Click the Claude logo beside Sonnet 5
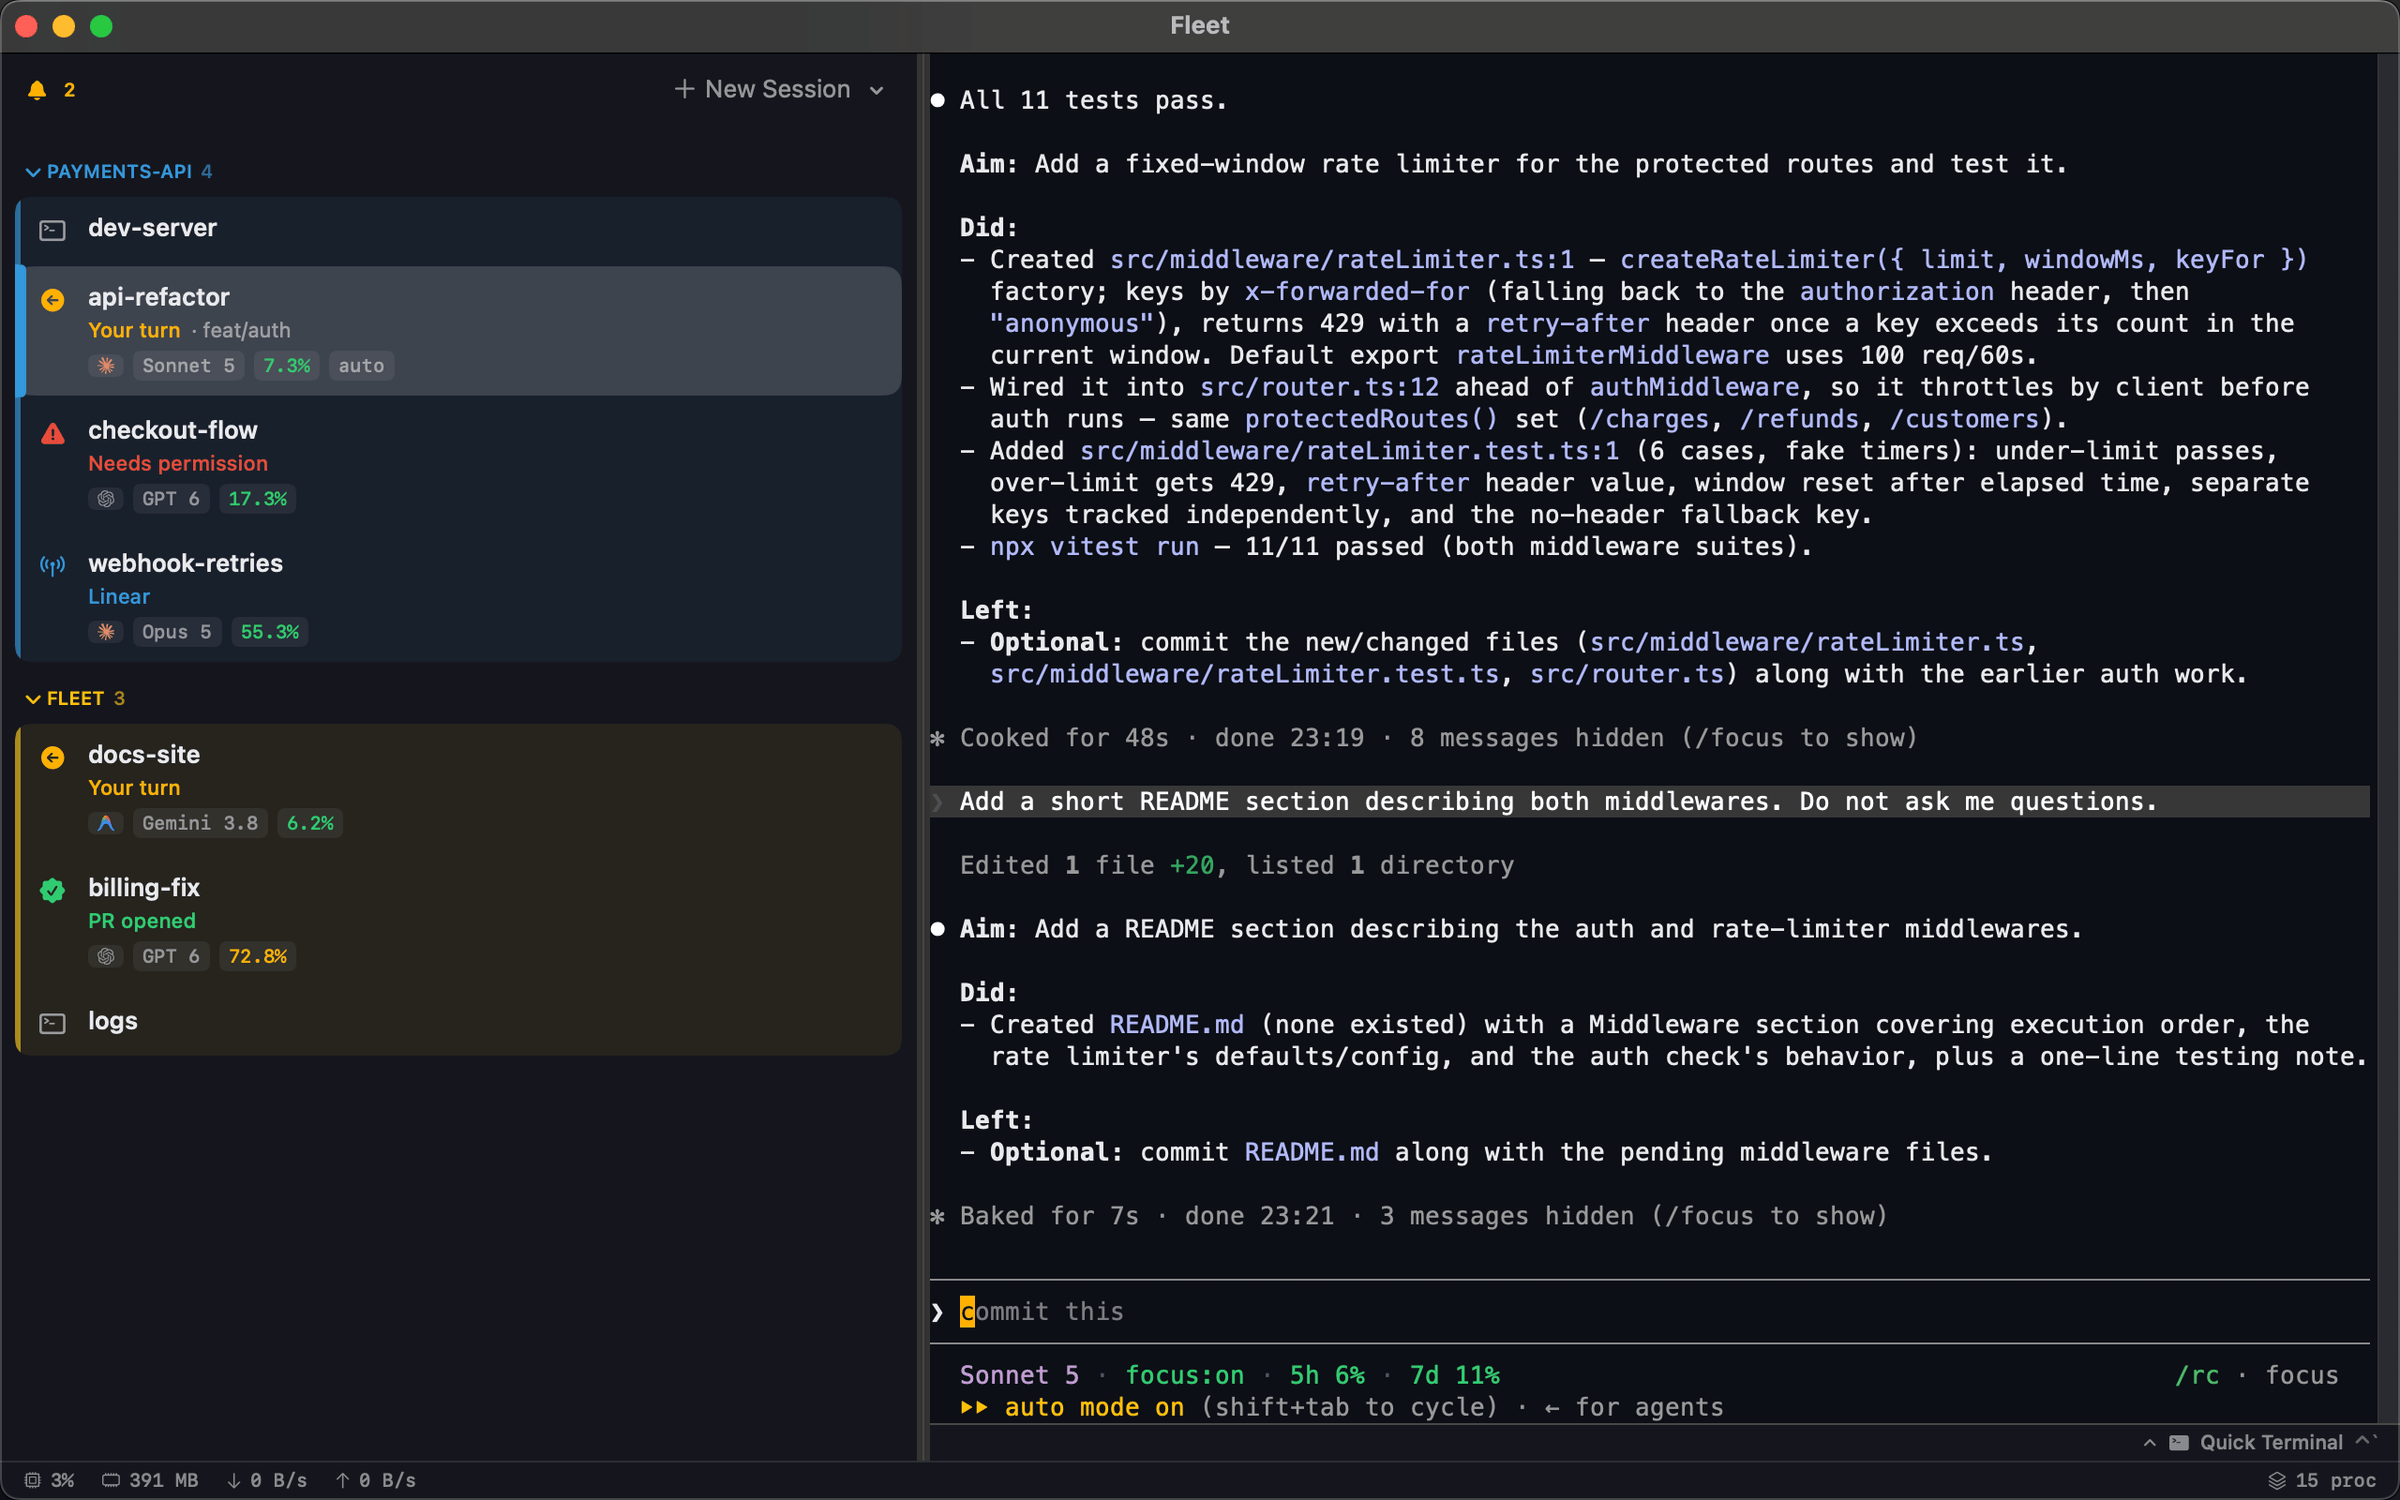Viewport: 2400px width, 1500px height. click(x=106, y=366)
